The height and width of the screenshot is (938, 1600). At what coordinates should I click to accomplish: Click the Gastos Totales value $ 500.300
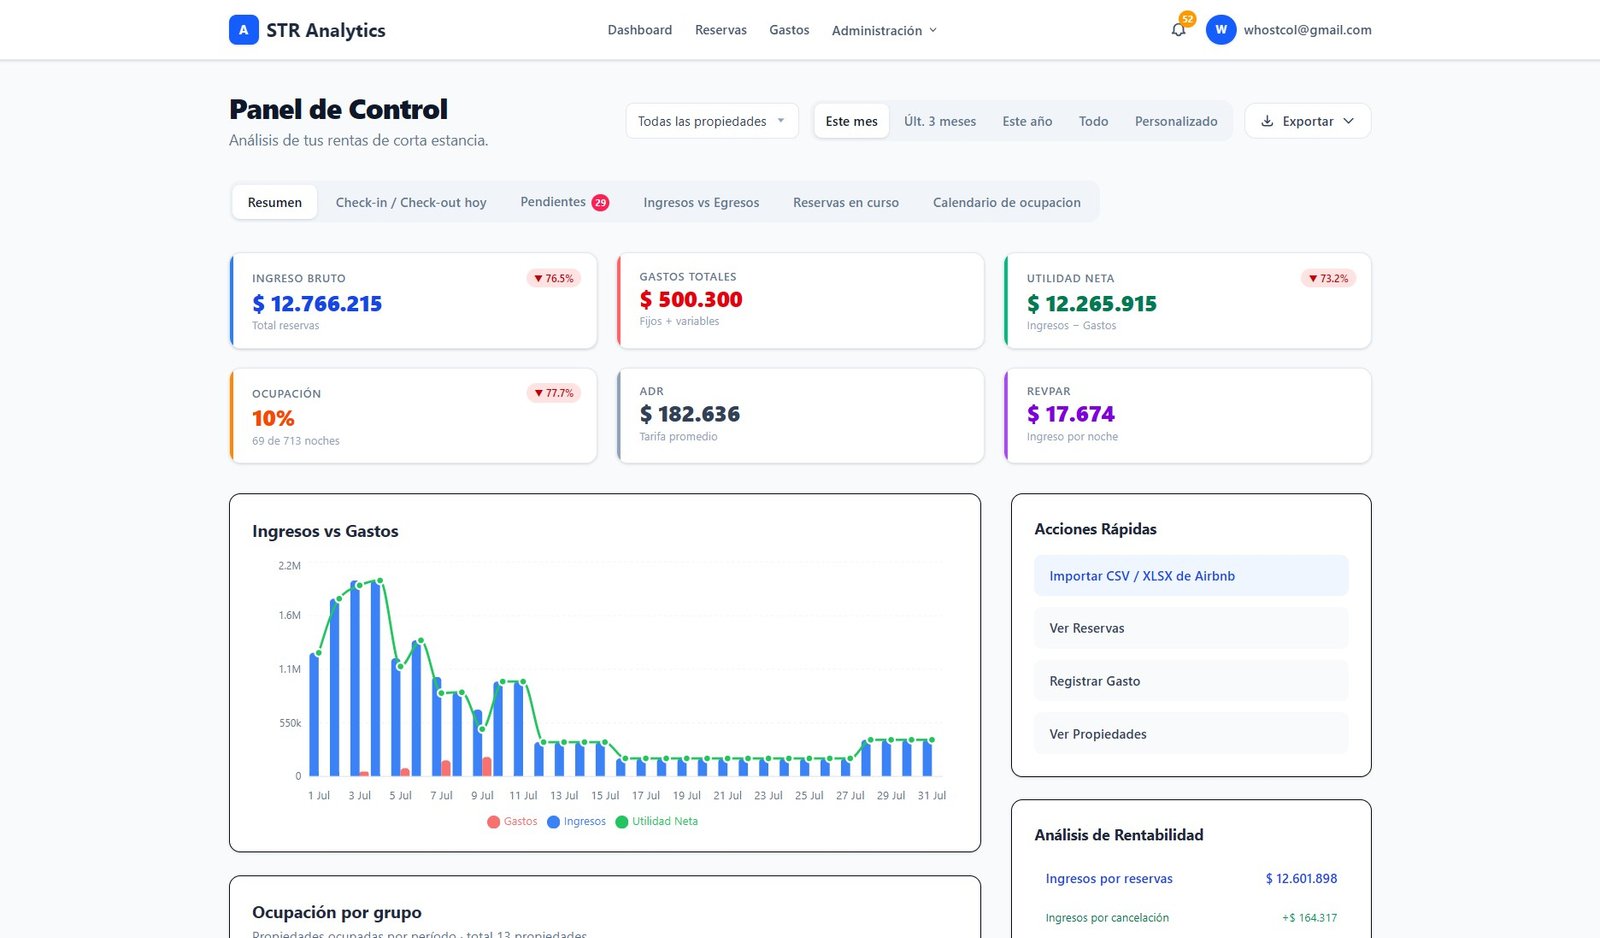[x=691, y=300]
